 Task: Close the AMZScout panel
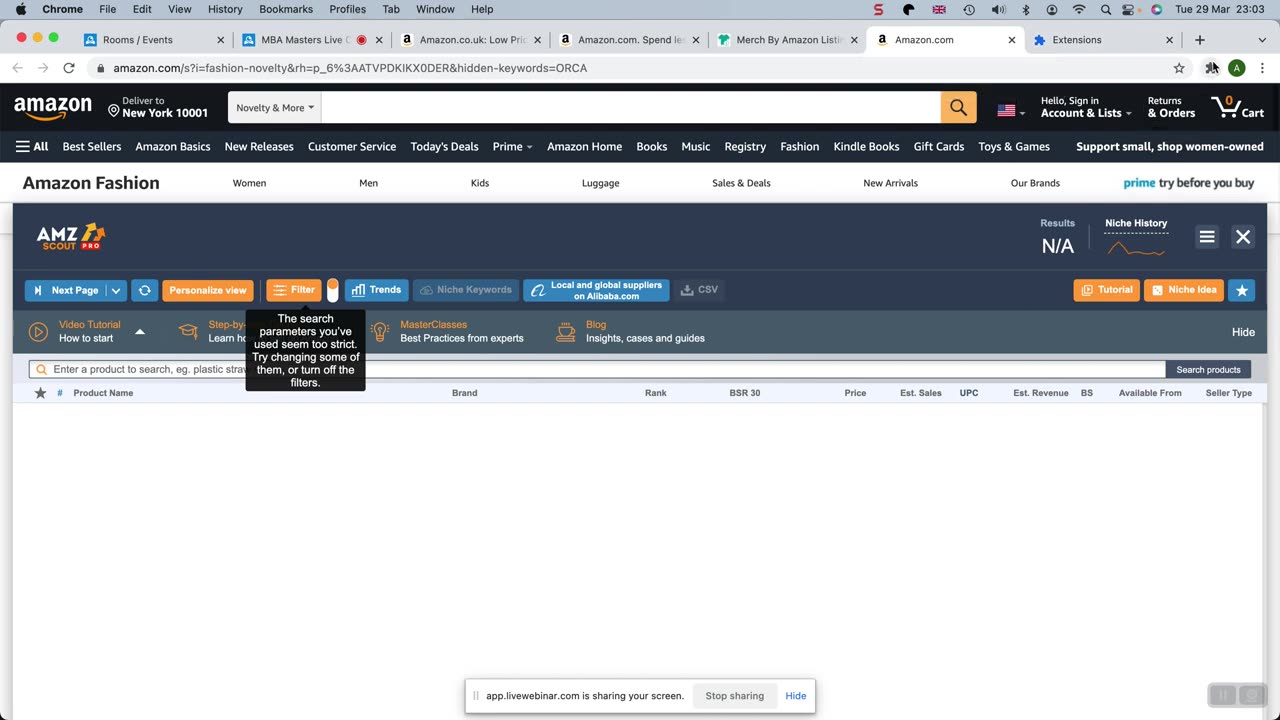(1243, 237)
